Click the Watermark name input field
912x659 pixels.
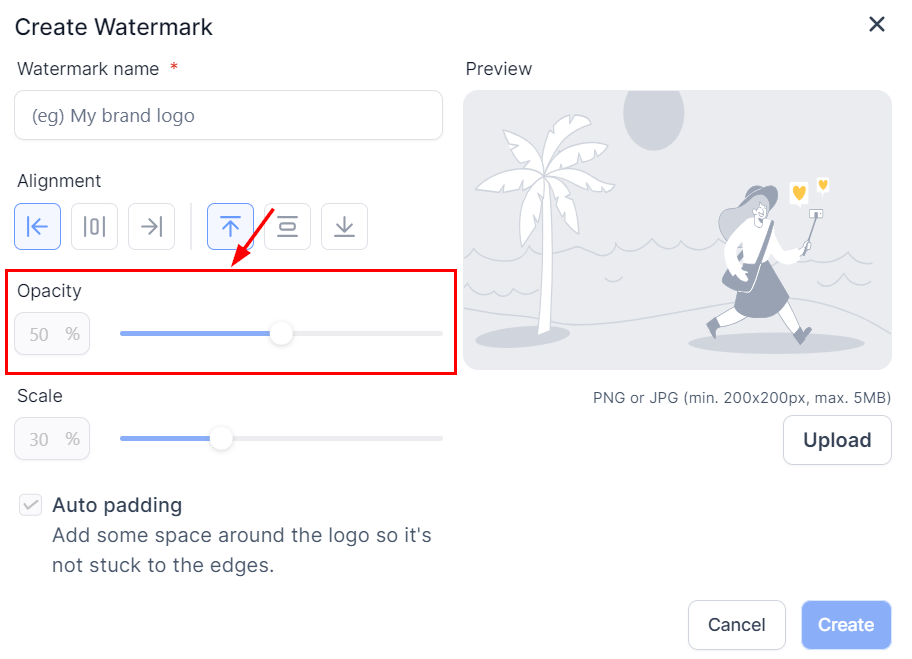click(x=228, y=116)
